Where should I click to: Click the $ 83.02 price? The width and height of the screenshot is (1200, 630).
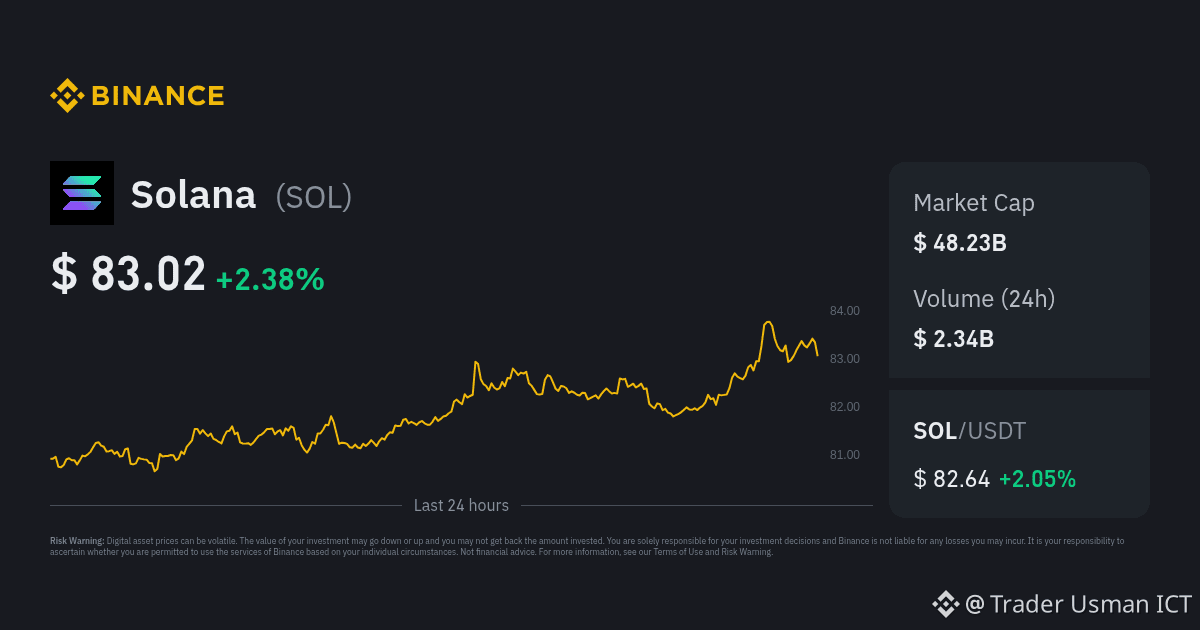click(x=128, y=274)
